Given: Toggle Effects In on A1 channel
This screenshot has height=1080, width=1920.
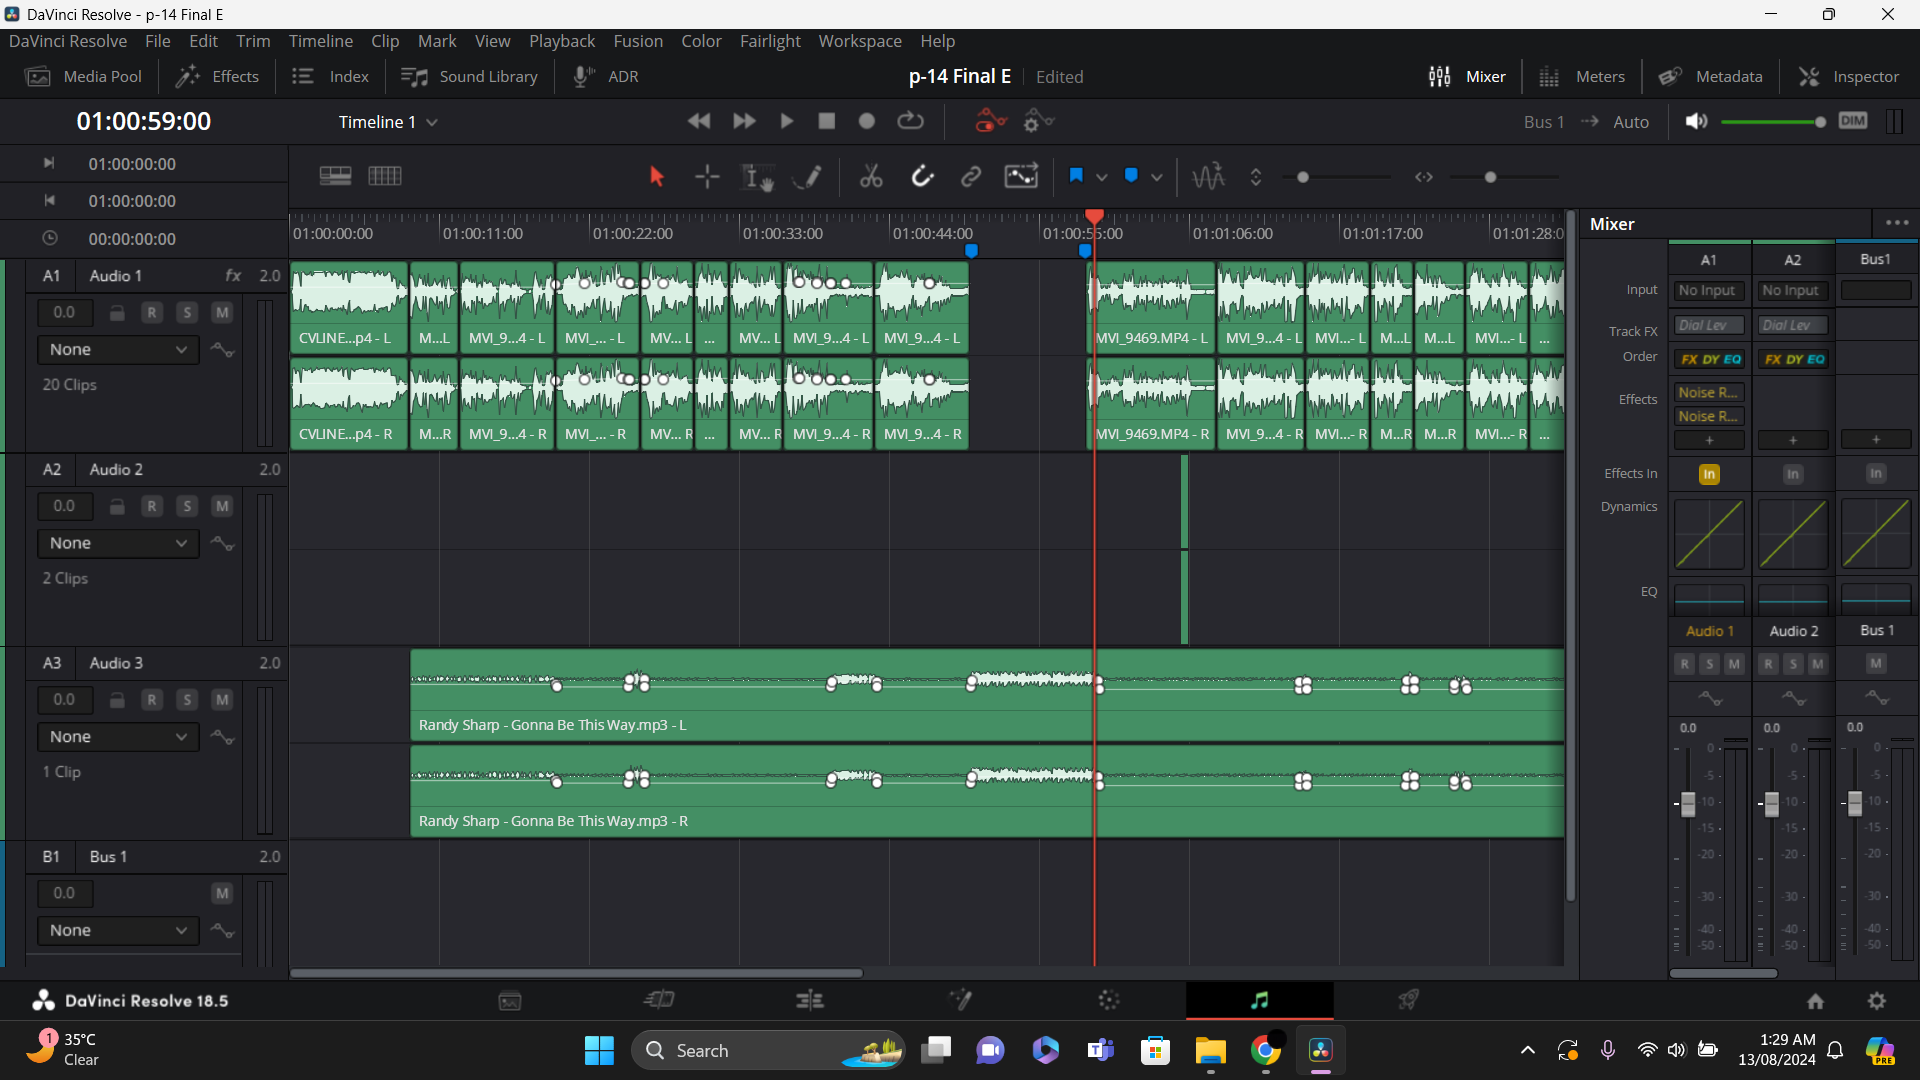Looking at the screenshot, I should pos(1709,474).
